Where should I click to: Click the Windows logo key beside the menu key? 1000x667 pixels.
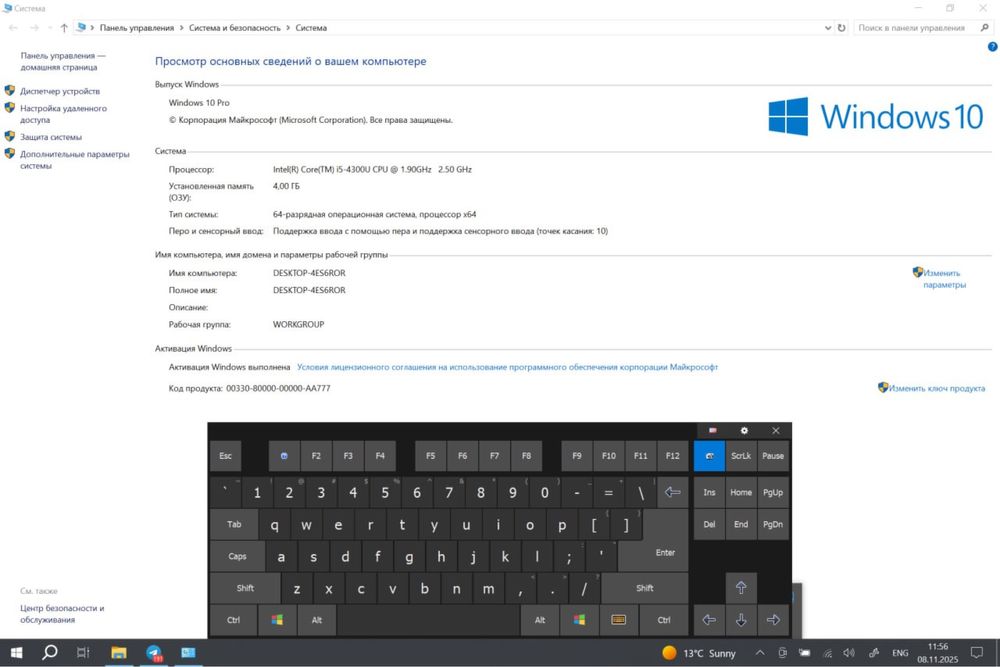(x=579, y=620)
